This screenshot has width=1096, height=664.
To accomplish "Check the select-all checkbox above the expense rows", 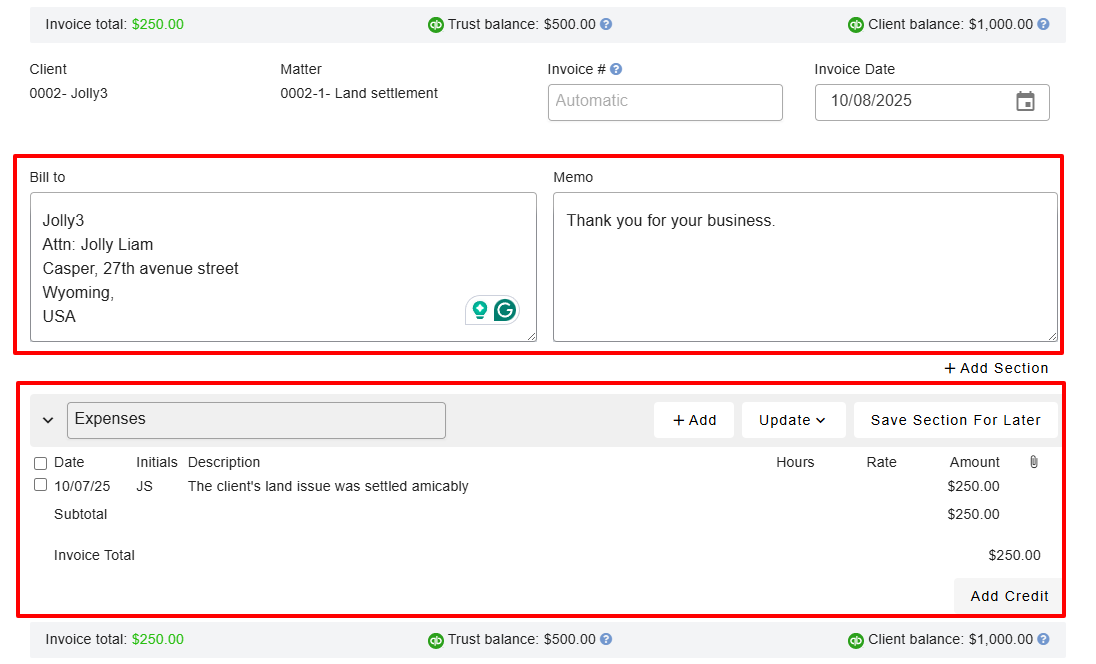I will [x=40, y=463].
